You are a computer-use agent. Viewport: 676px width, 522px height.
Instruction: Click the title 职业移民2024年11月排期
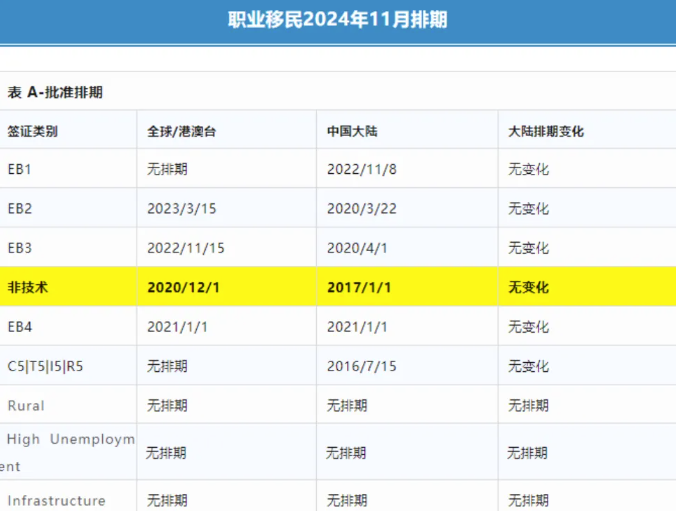pos(338,20)
